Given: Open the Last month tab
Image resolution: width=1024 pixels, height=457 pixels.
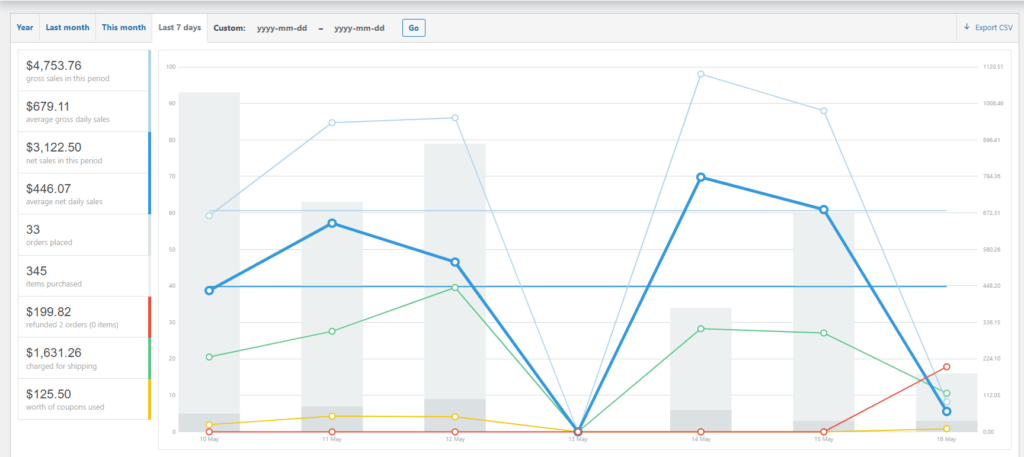Looking at the screenshot, I should [x=67, y=28].
